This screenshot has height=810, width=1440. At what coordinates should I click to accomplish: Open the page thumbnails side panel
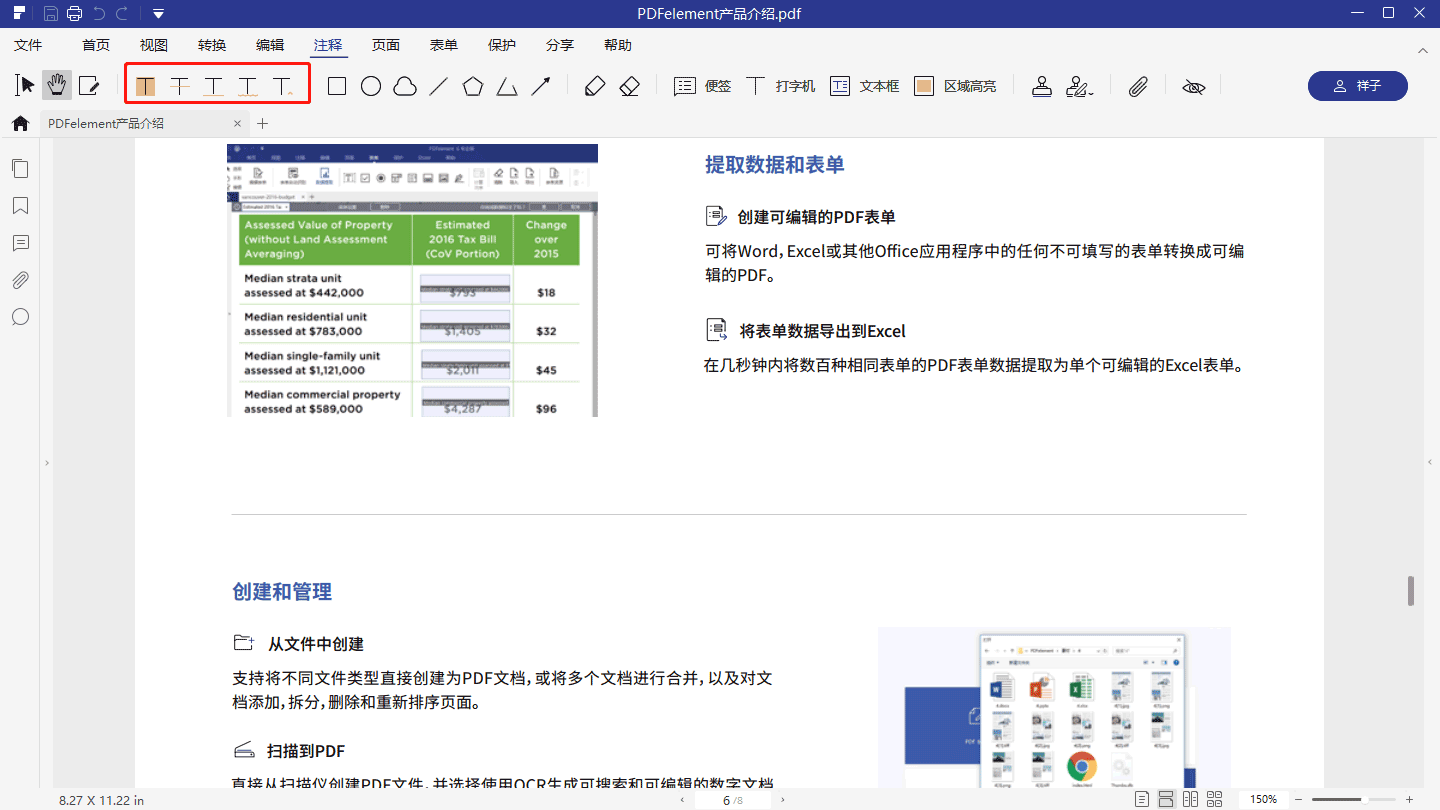point(20,168)
